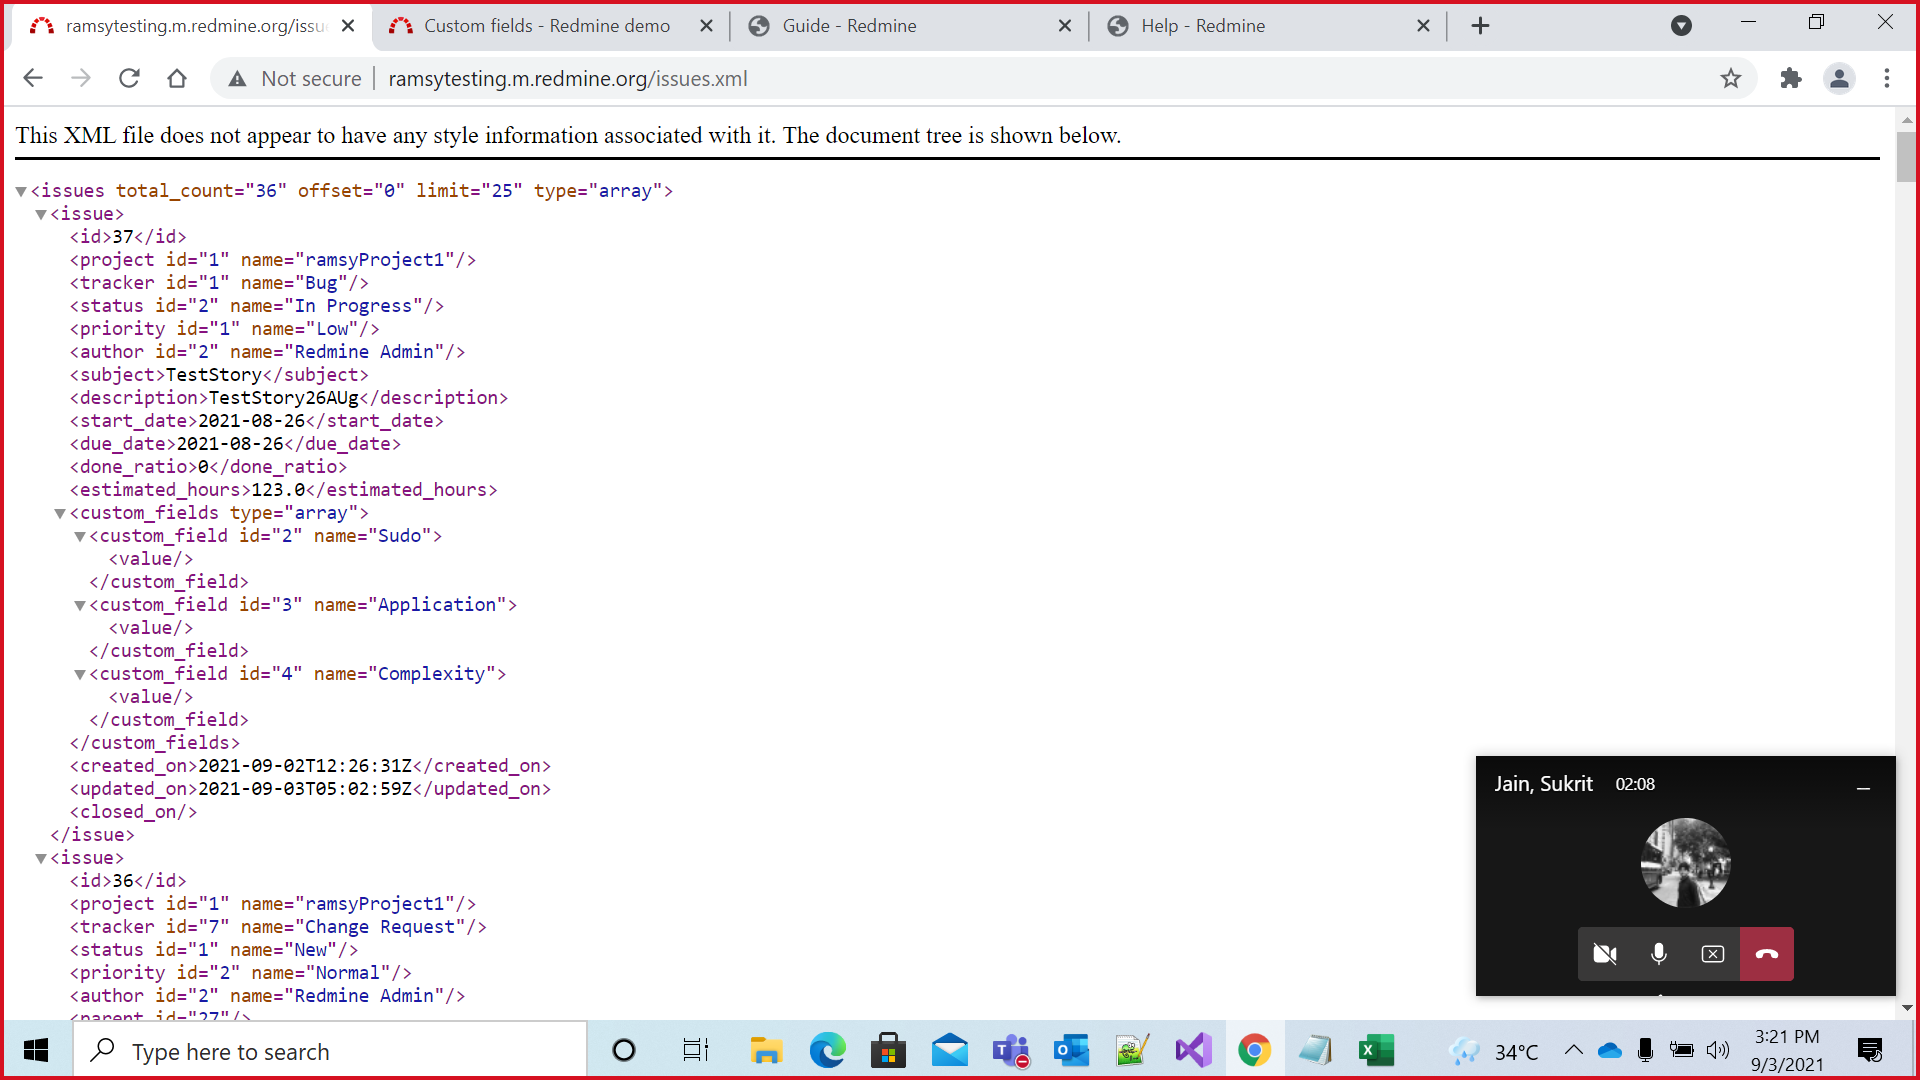
Task: Open Notepad++ from the taskbar
Action: click(1132, 1051)
